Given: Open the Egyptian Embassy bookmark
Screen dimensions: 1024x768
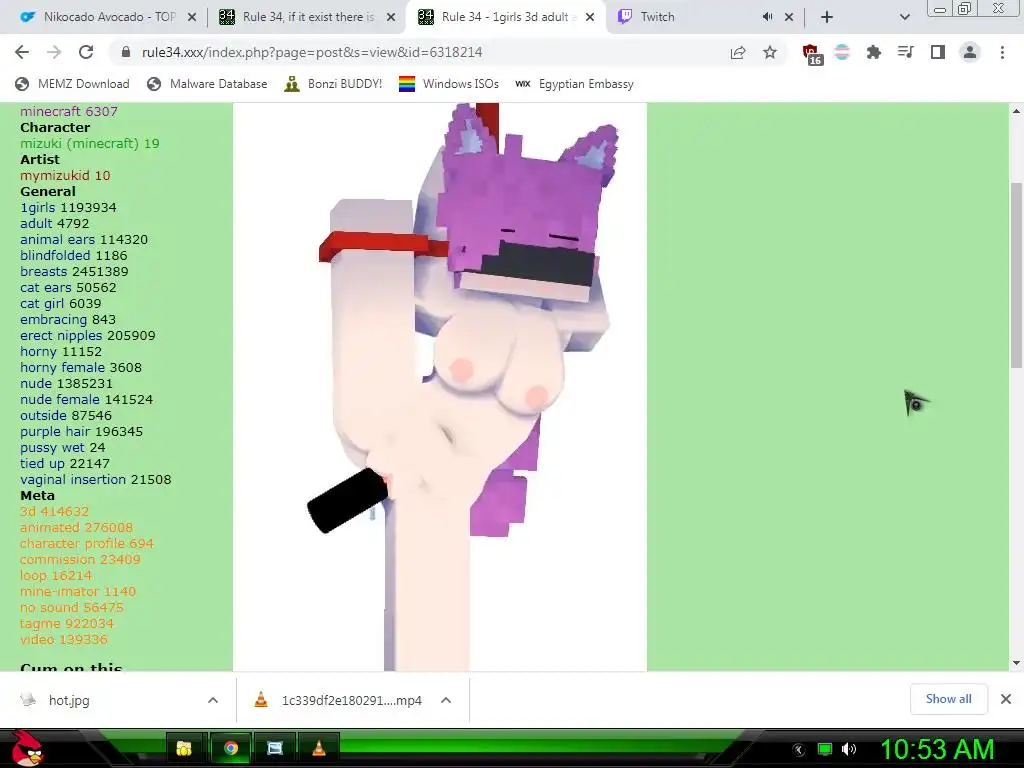Looking at the screenshot, I should tap(574, 84).
